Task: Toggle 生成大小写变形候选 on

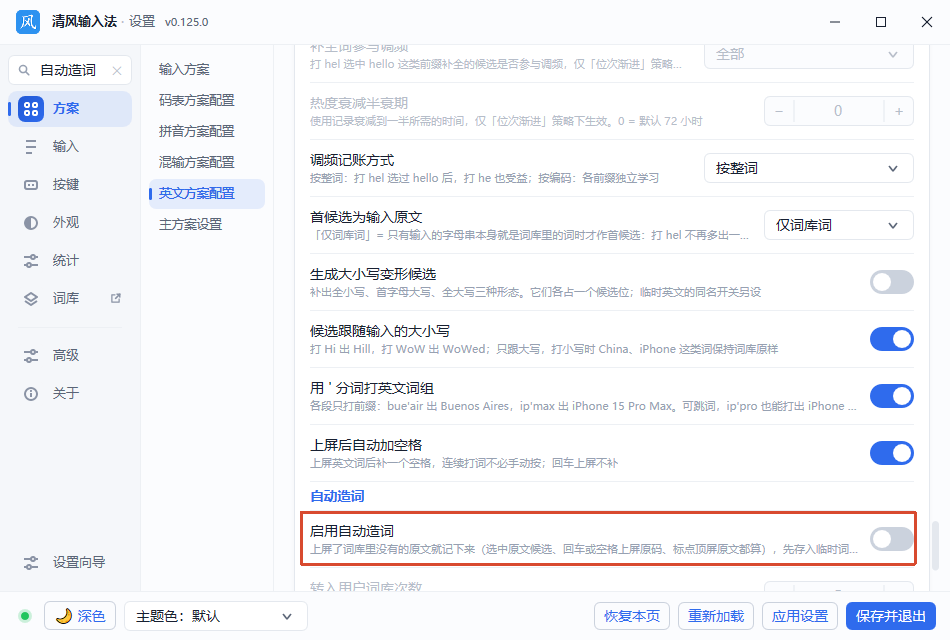Action: (891, 282)
